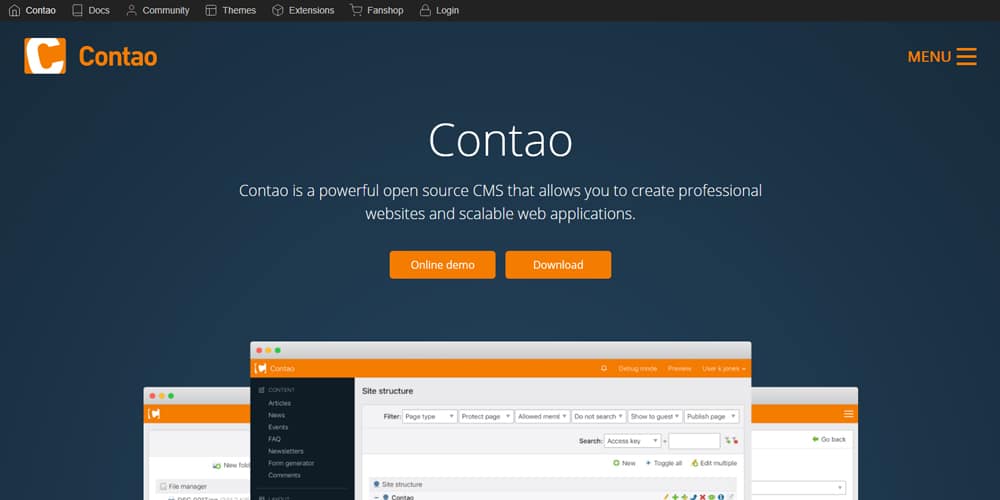This screenshot has height=500, width=1000.
Task: Click the blue info icon on Contao row
Action: tap(721, 497)
